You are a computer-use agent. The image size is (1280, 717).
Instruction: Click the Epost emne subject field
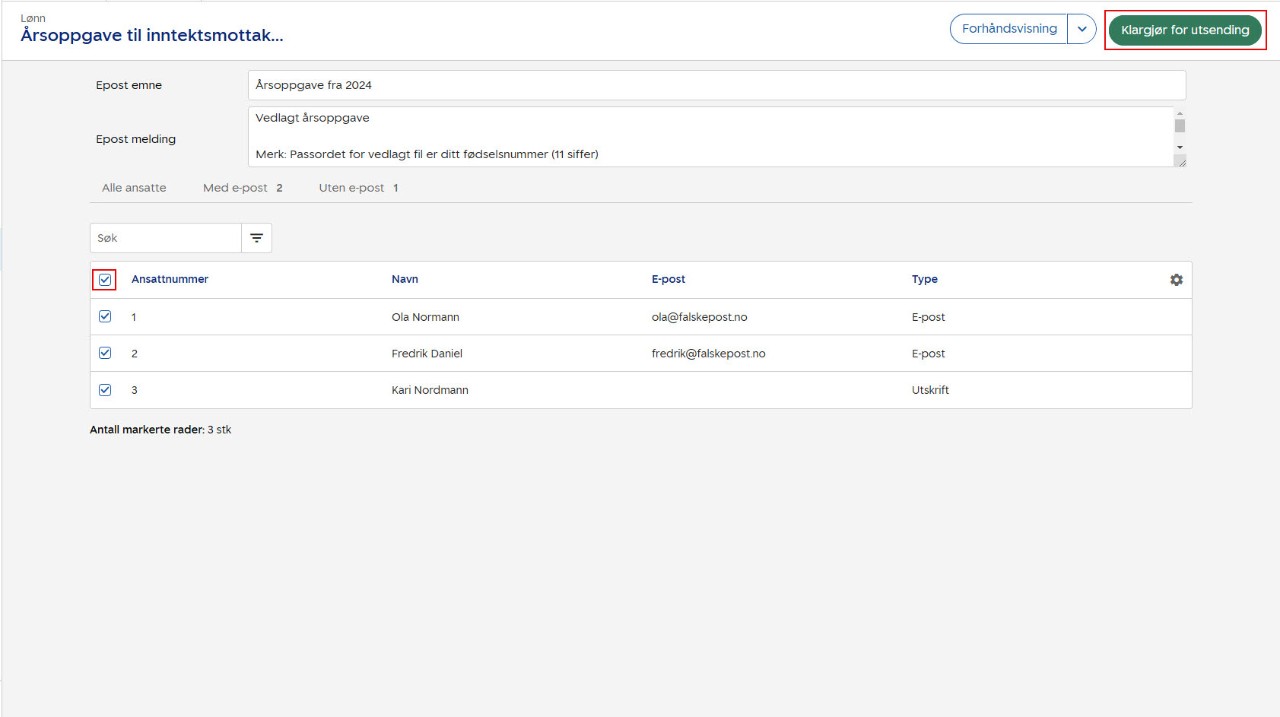500,85
